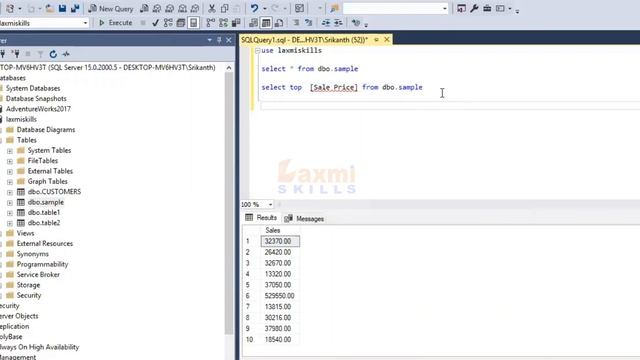
Task: Click the Save All icon
Action: coord(75,8)
